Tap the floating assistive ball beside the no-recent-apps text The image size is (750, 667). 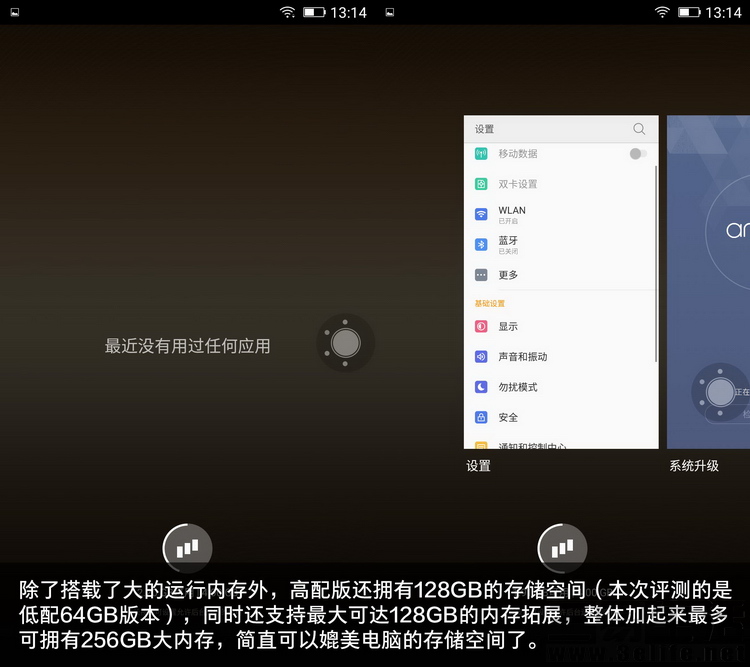345,343
